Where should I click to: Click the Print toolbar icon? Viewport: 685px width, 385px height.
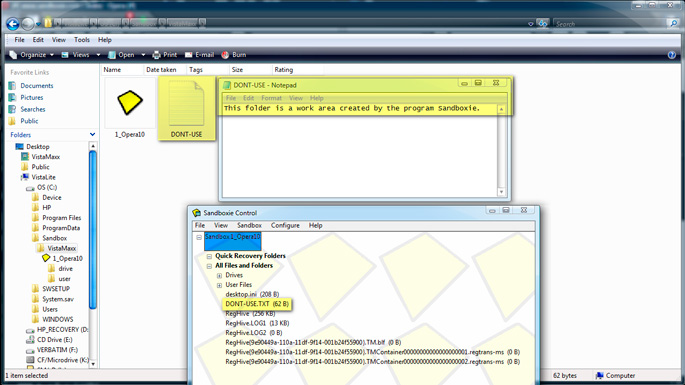coord(156,55)
